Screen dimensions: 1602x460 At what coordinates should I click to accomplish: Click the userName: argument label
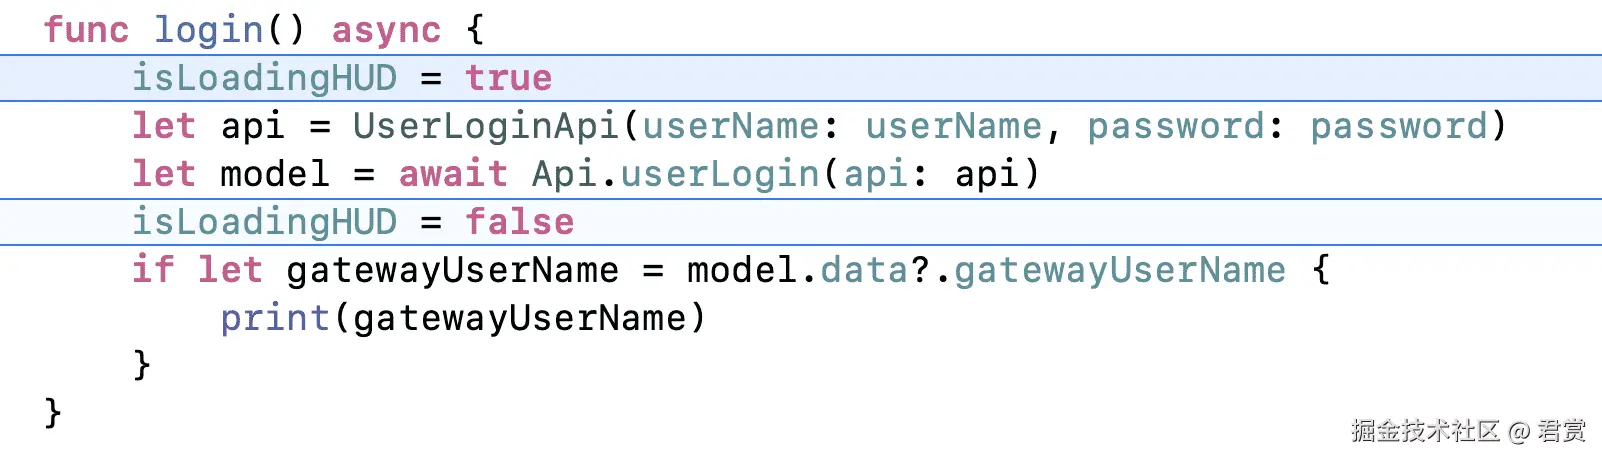pos(740,126)
